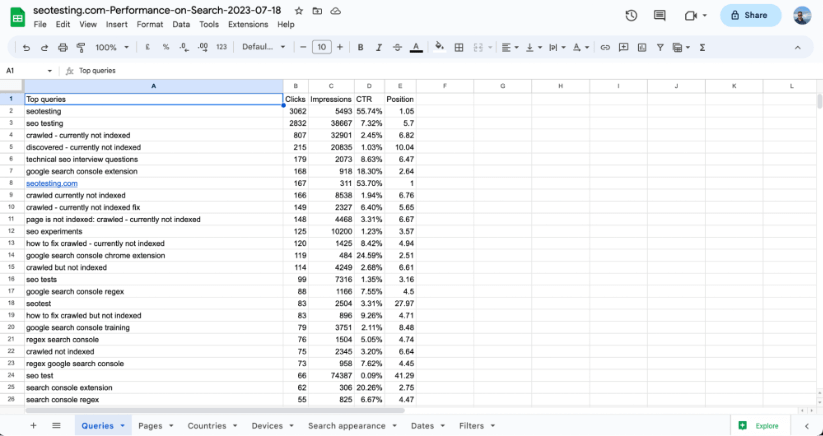Insert chart icon

(x=642, y=47)
